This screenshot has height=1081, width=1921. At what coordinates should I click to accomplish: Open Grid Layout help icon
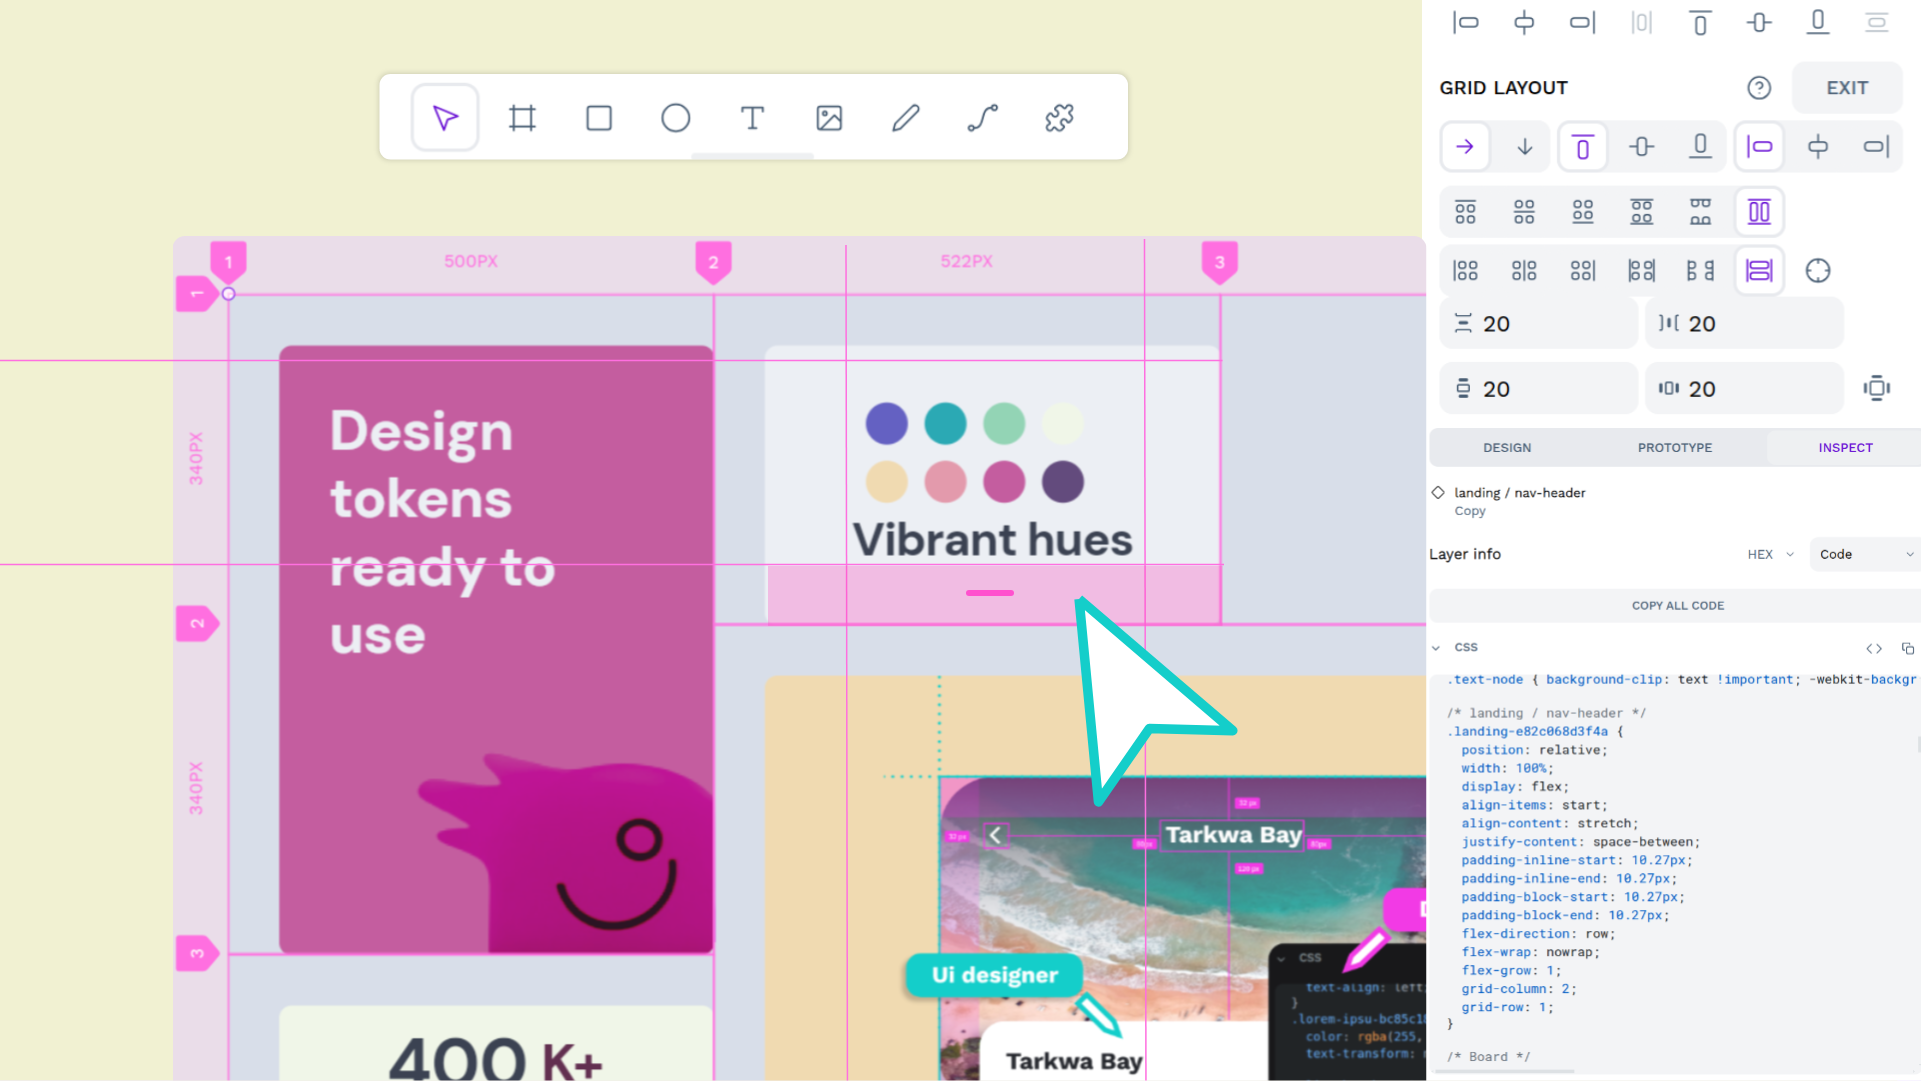[x=1759, y=88]
